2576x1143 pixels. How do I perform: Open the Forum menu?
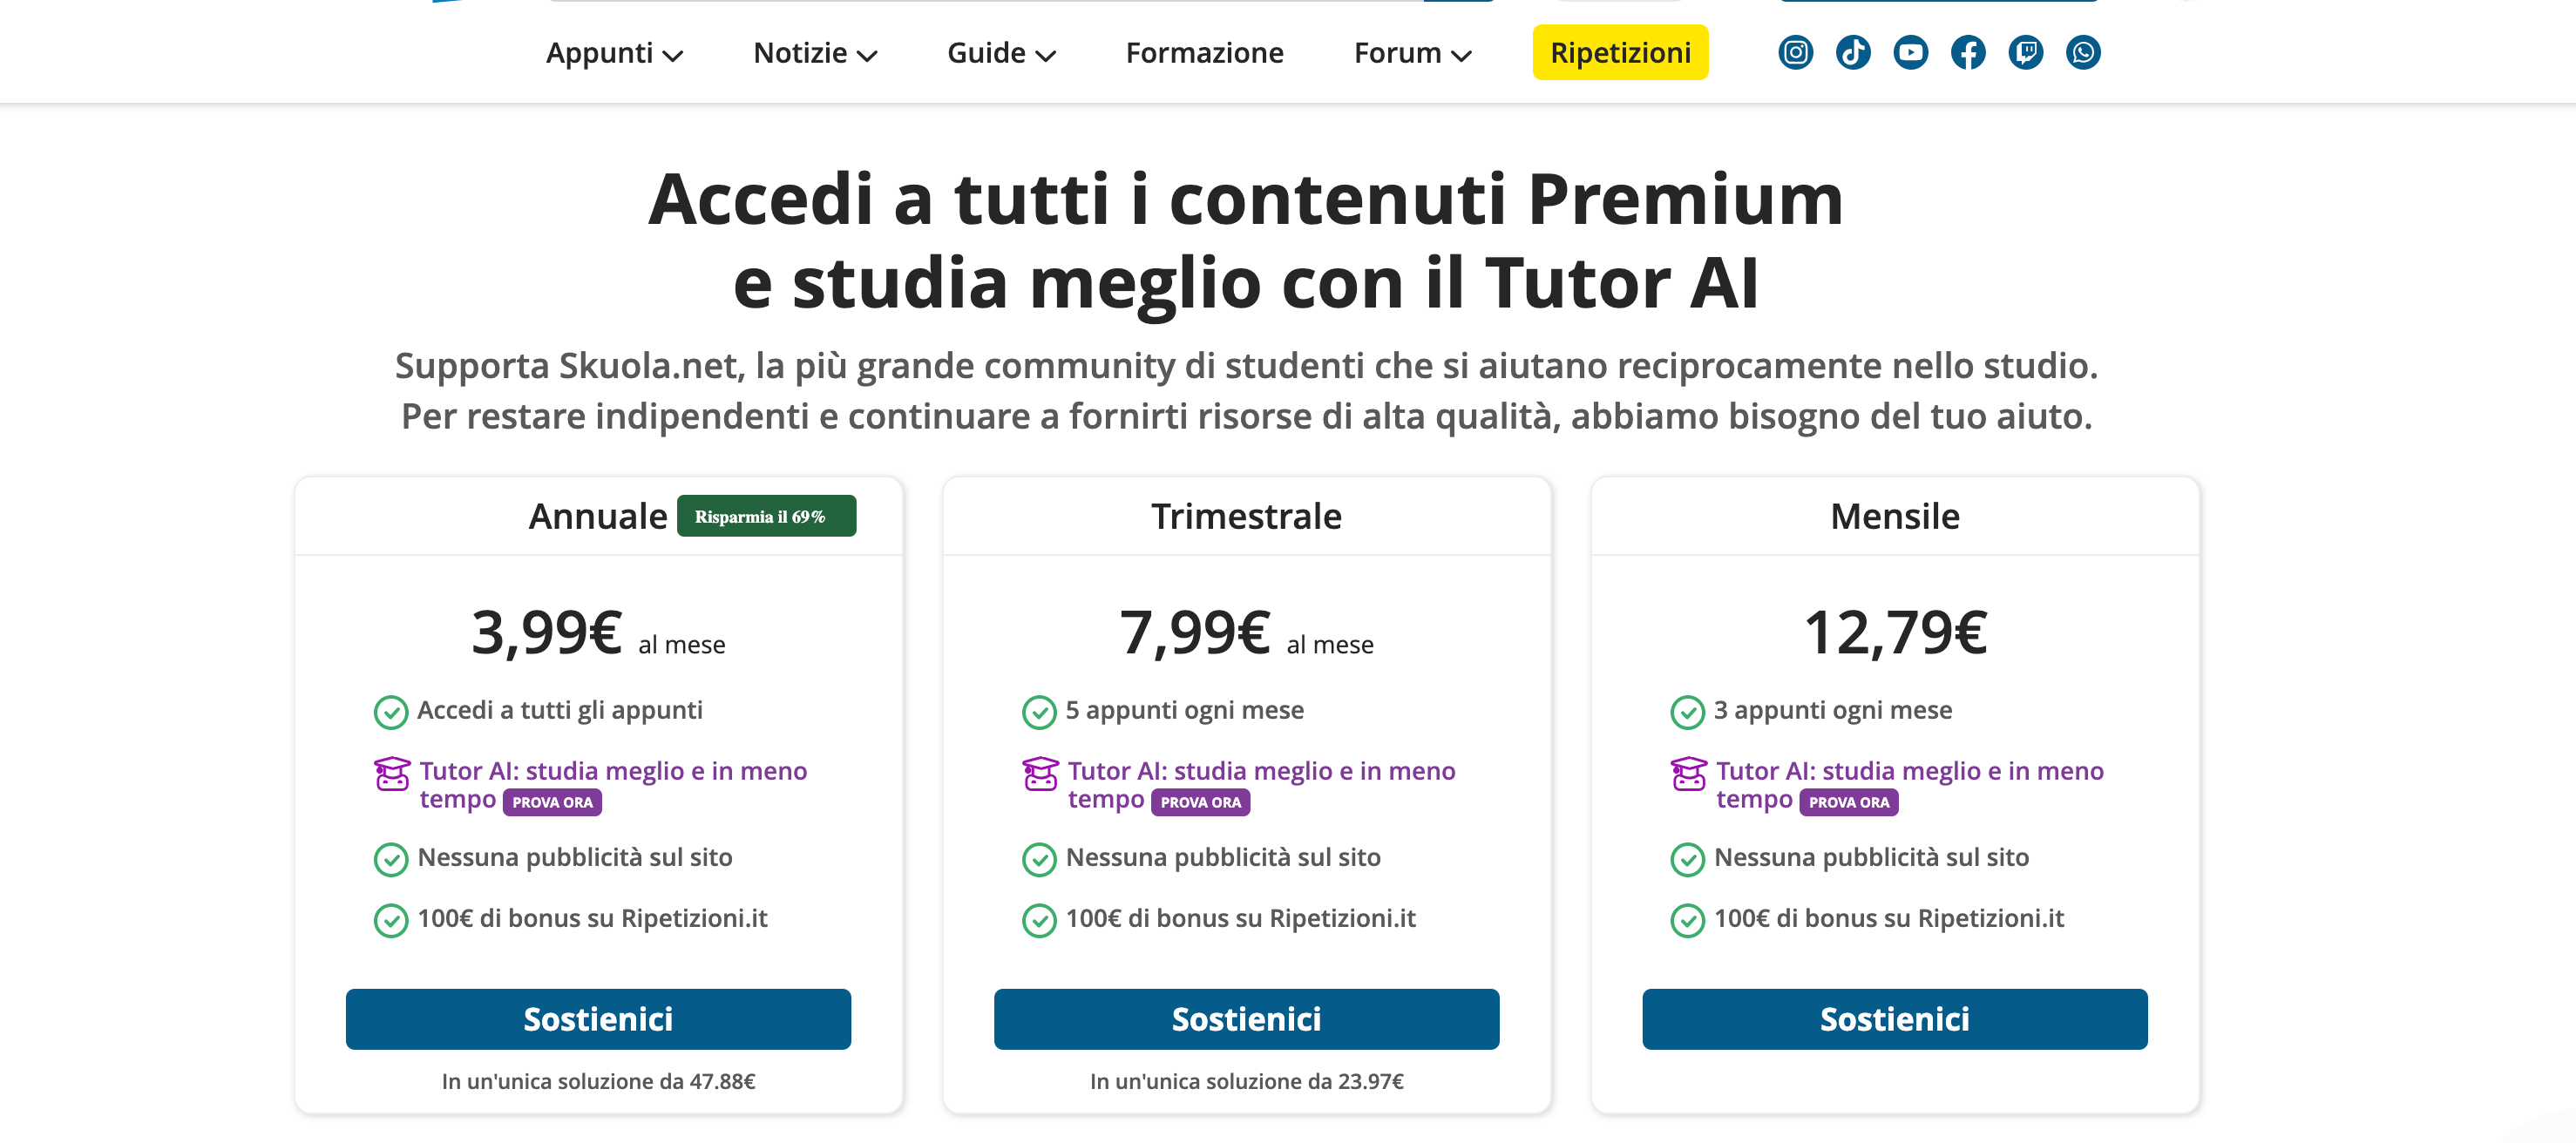[x=1412, y=53]
